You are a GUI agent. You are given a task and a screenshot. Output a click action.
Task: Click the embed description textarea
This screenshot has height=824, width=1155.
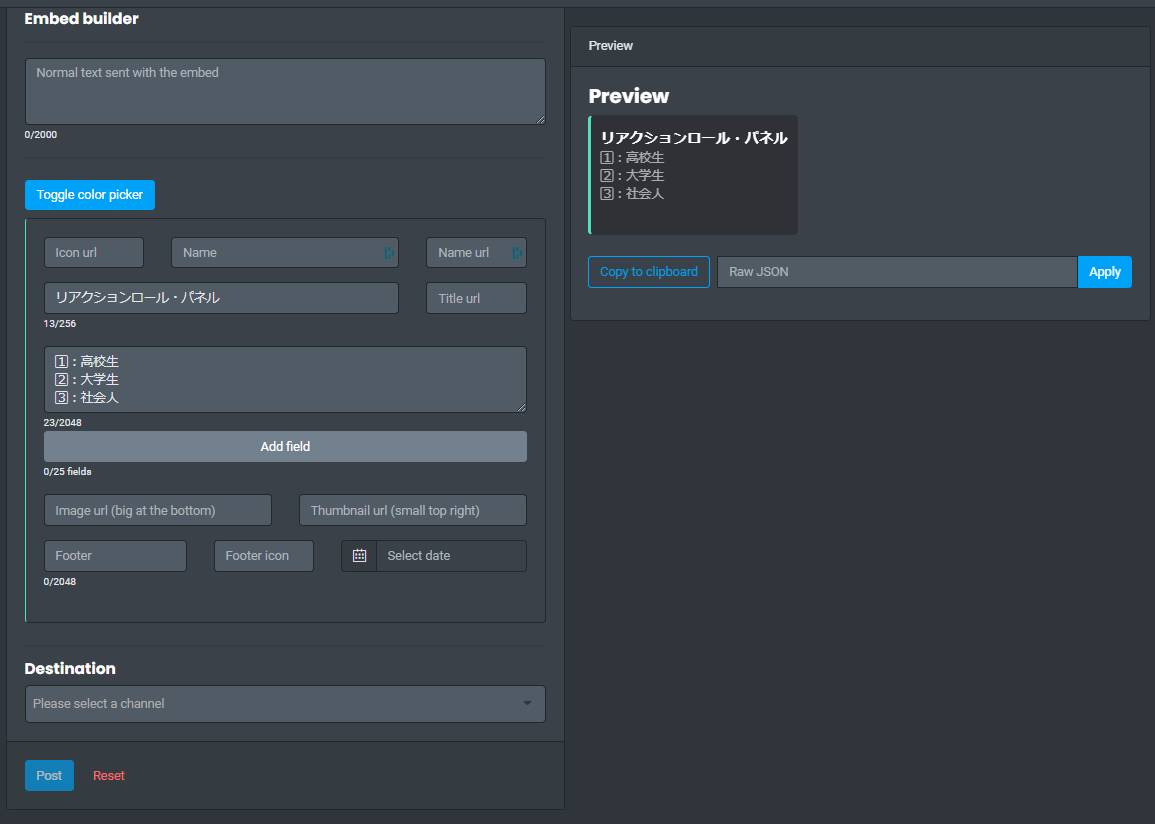(285, 379)
